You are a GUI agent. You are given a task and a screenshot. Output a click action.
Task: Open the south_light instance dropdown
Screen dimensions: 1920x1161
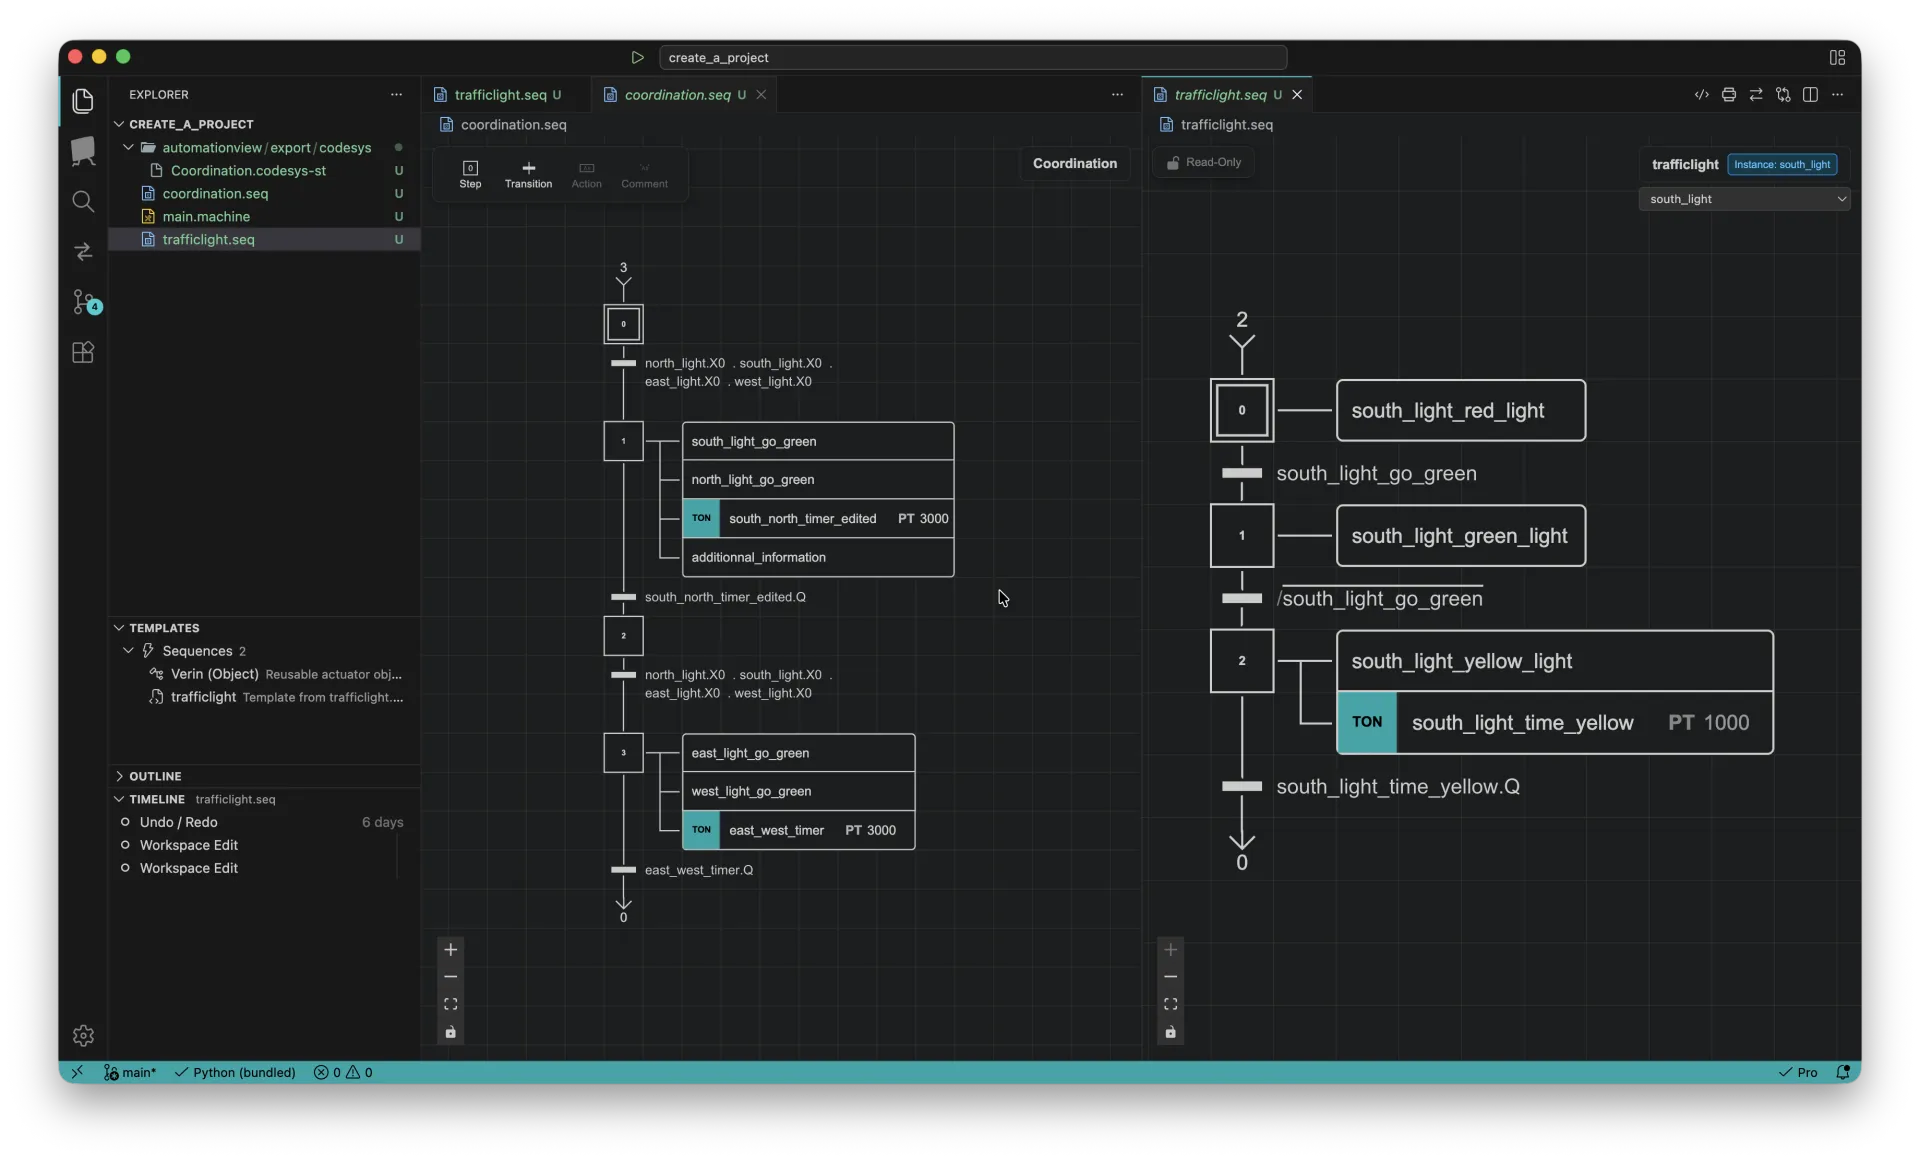[x=1744, y=199]
